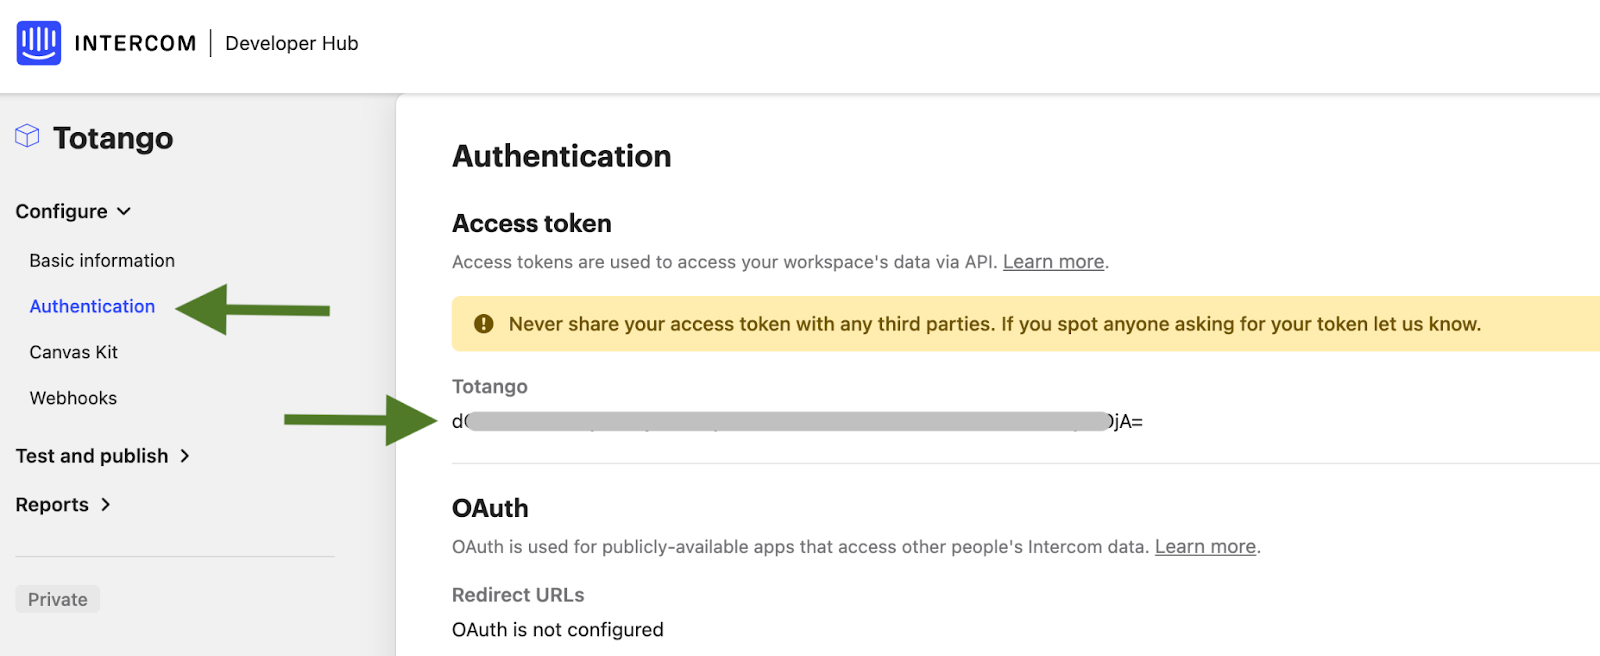Viewport: 1600px width, 656px height.
Task: Go to Webhooks settings
Action: click(73, 398)
